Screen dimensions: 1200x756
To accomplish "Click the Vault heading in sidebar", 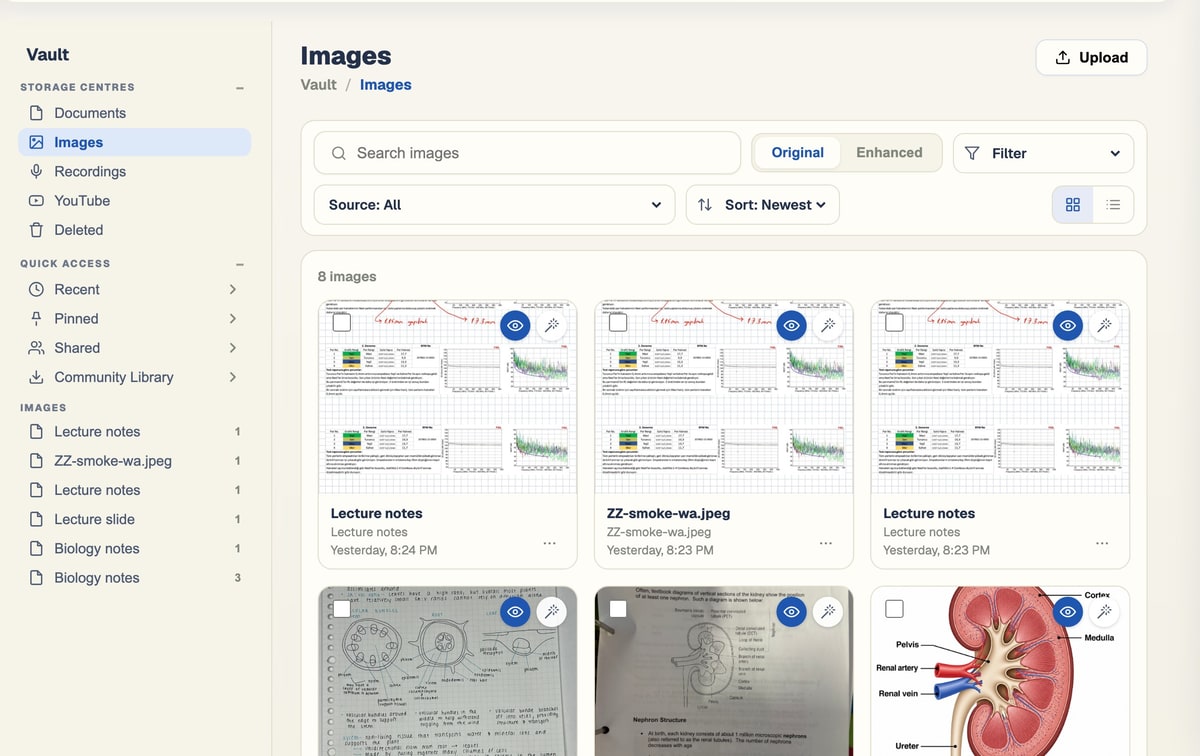I will coord(48,55).
